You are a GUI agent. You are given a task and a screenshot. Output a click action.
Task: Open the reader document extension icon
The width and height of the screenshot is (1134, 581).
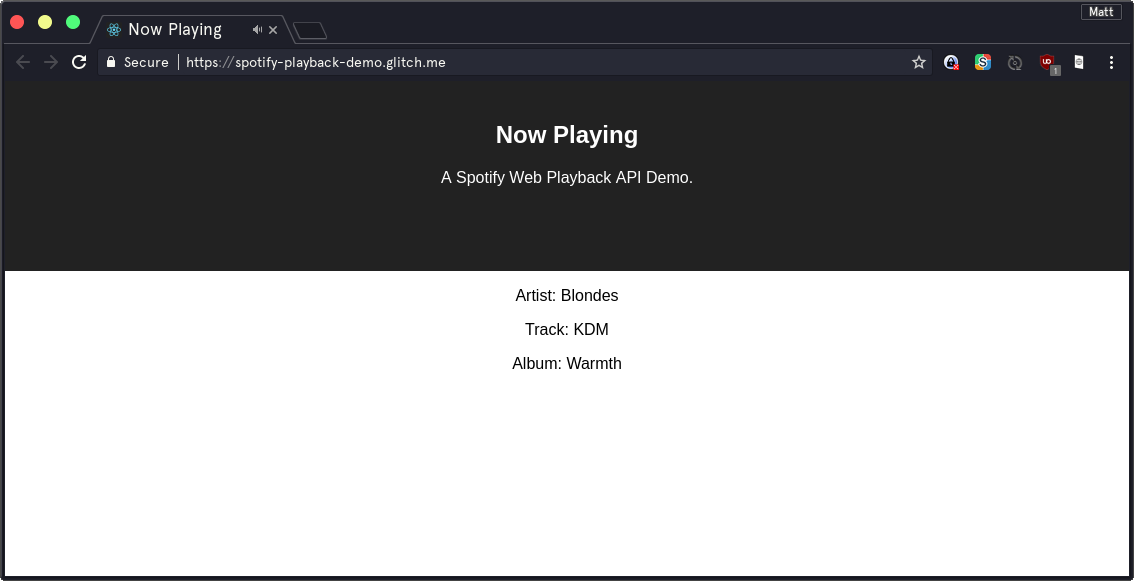click(x=1078, y=62)
